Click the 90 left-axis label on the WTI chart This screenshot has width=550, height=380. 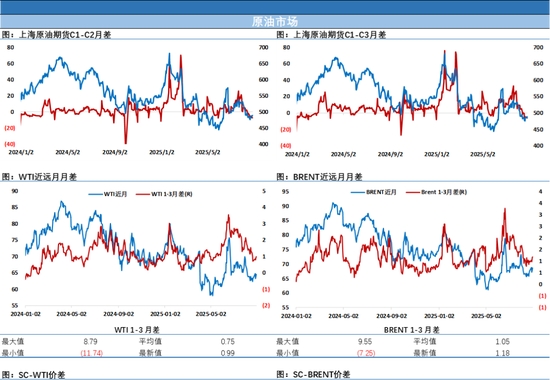15,191
